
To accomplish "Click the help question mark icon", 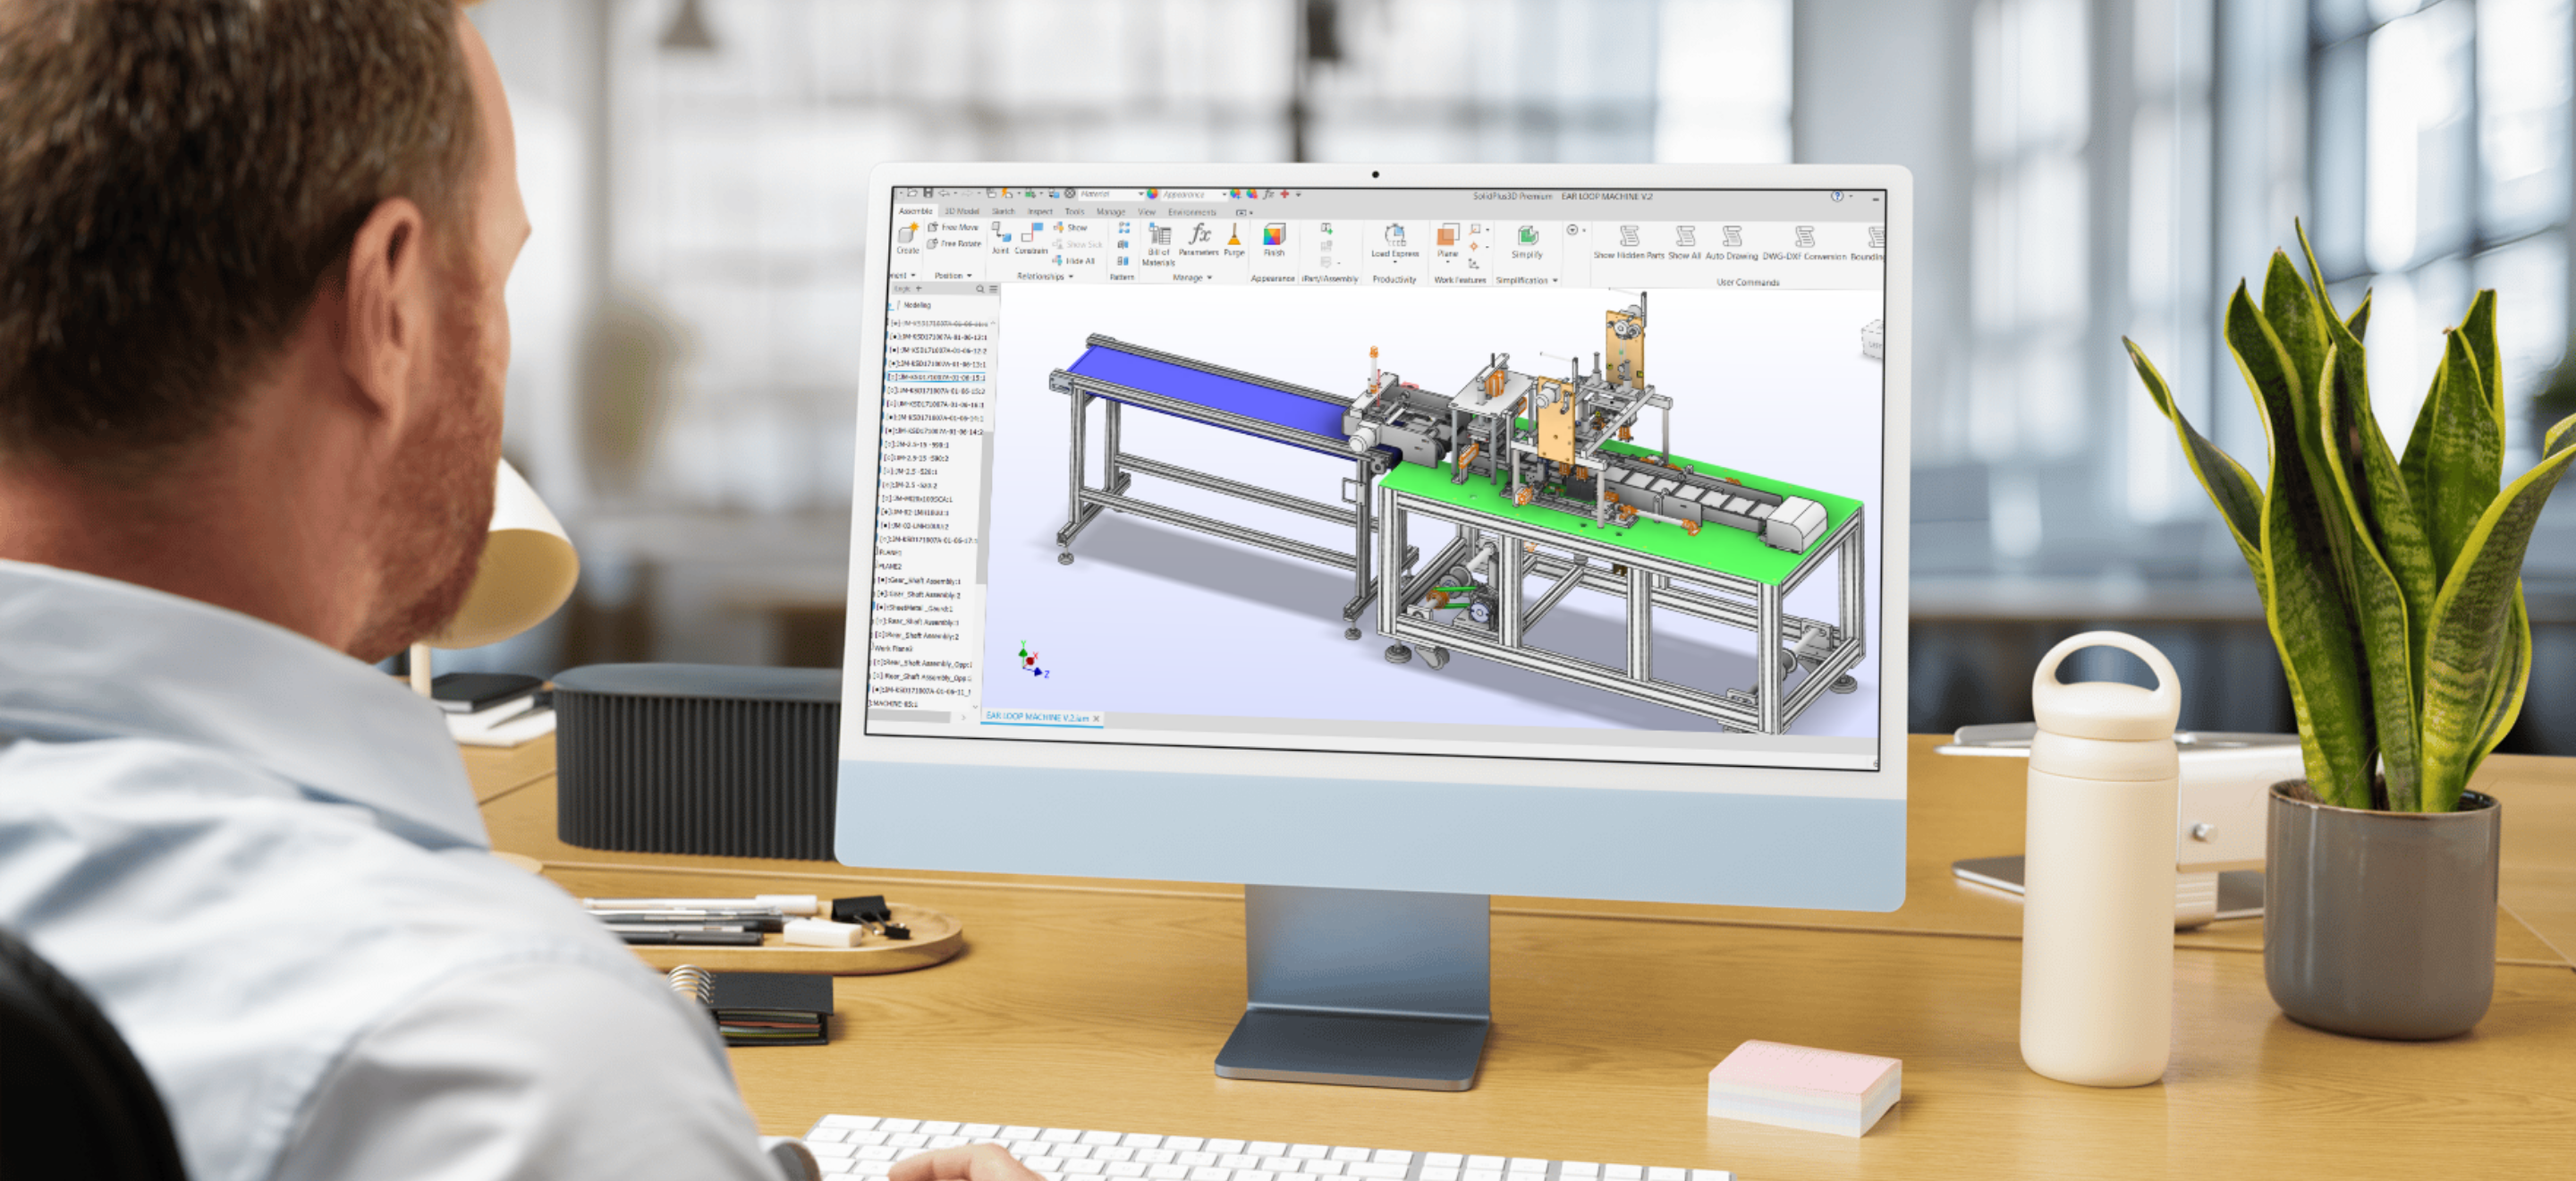I will click(1837, 196).
